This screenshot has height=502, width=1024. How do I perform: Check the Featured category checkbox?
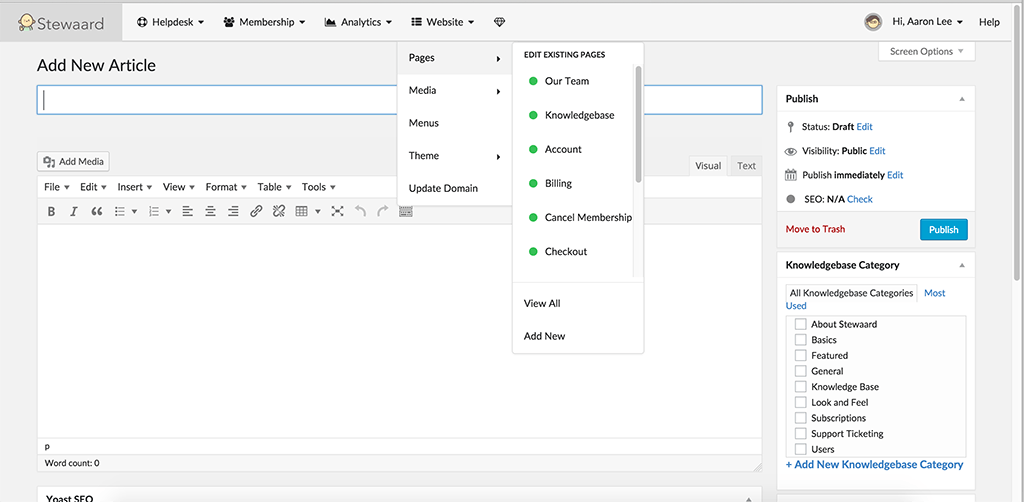800,355
